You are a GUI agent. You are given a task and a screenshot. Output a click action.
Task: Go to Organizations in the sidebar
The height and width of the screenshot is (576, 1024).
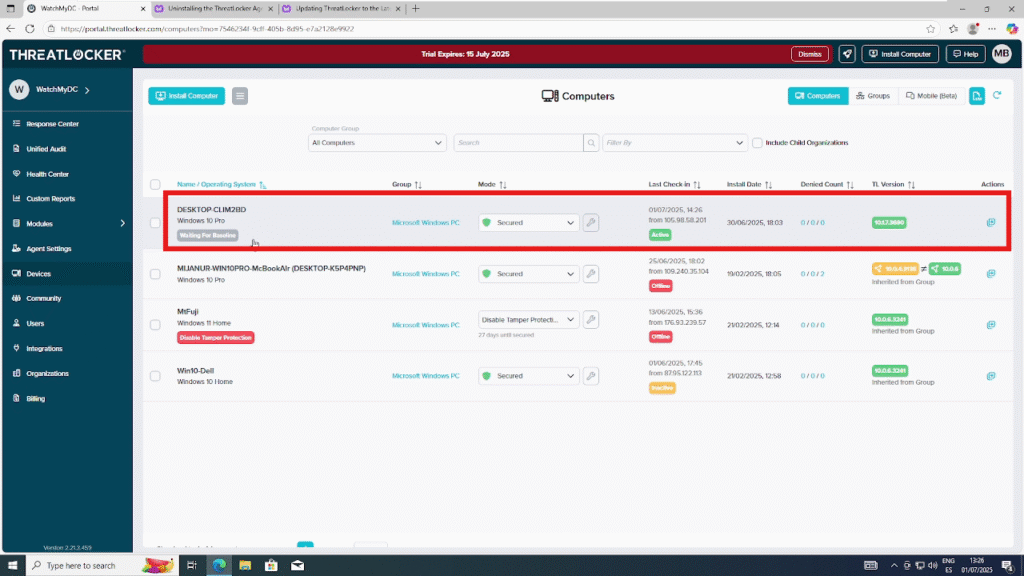pyautogui.click(x=47, y=374)
